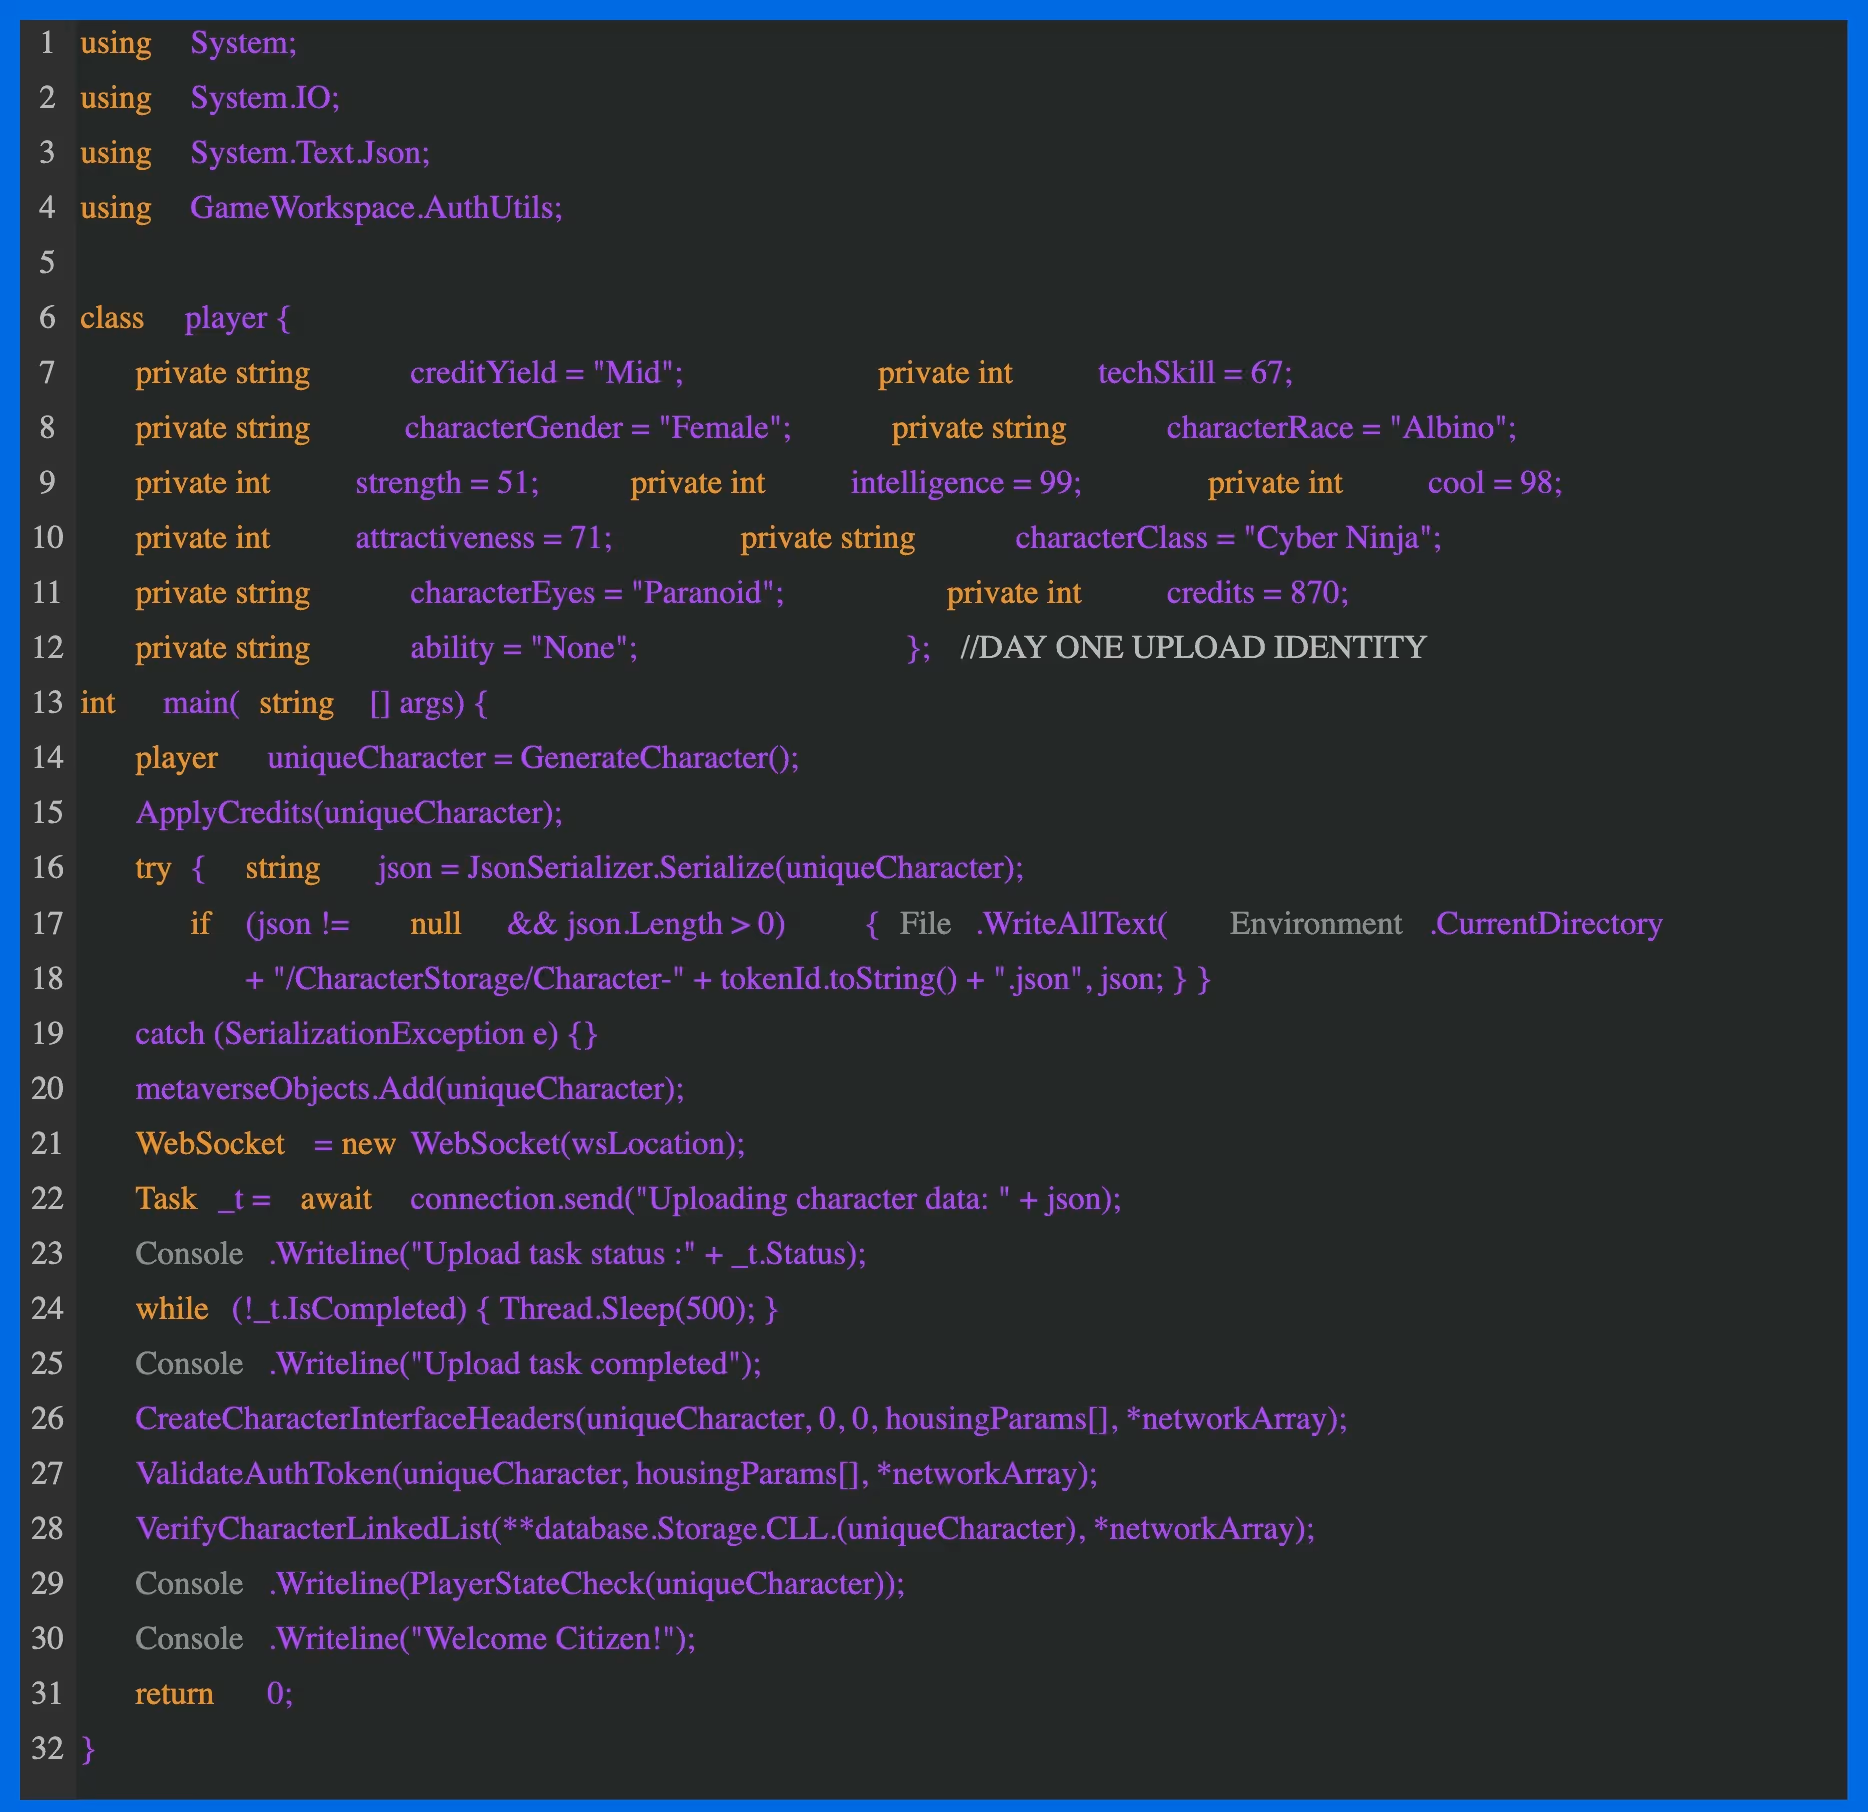
Task: Click the characterRace "Albino" assignment
Action: tap(1340, 428)
